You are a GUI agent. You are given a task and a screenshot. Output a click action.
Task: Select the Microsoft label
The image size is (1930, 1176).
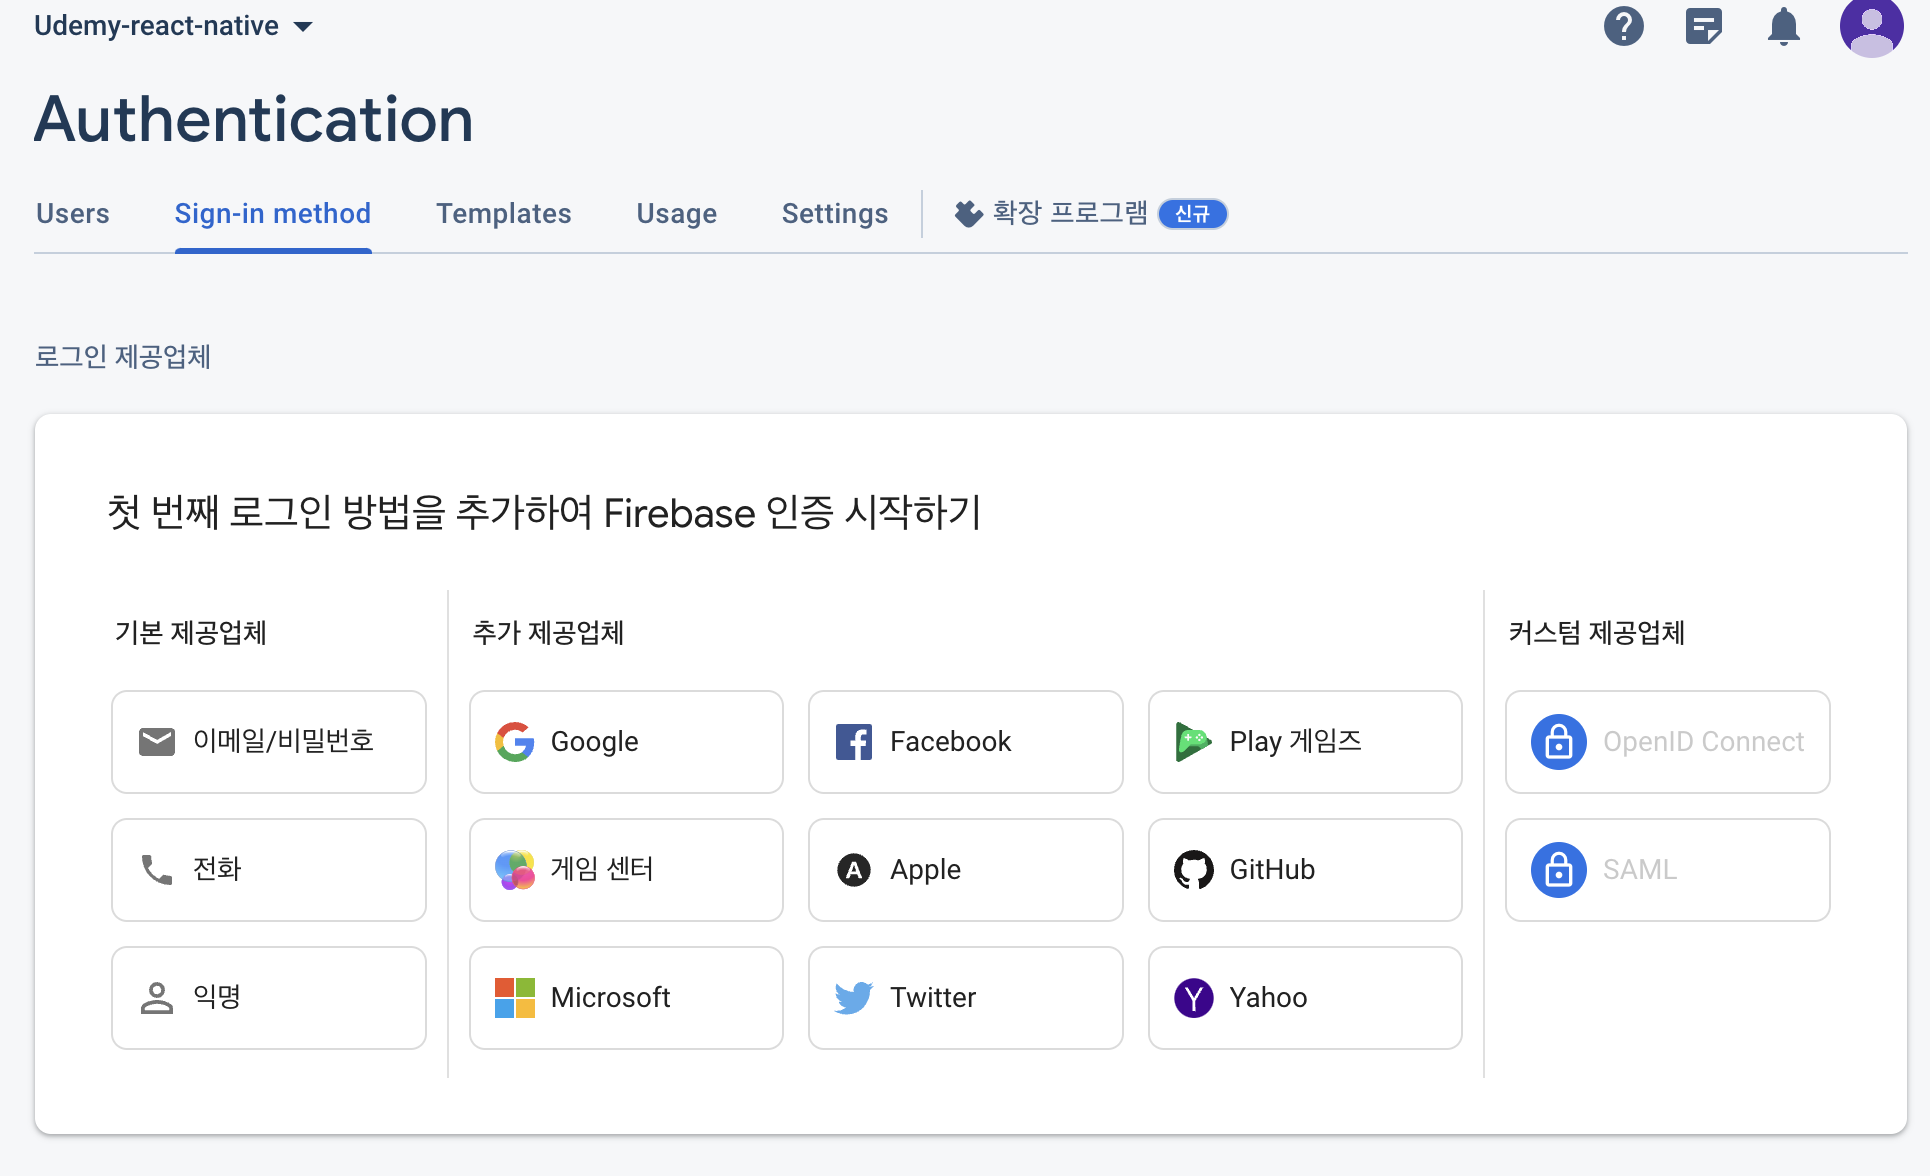(x=611, y=998)
